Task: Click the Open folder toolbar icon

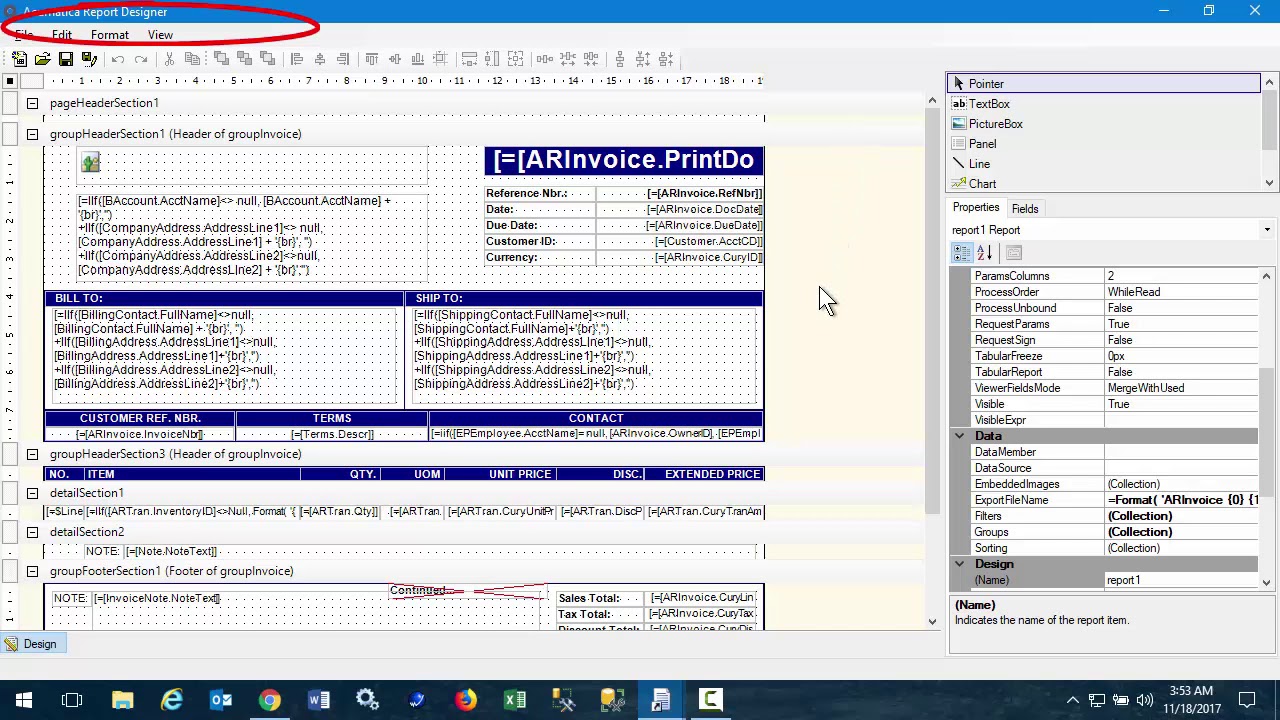Action: pyautogui.click(x=43, y=59)
